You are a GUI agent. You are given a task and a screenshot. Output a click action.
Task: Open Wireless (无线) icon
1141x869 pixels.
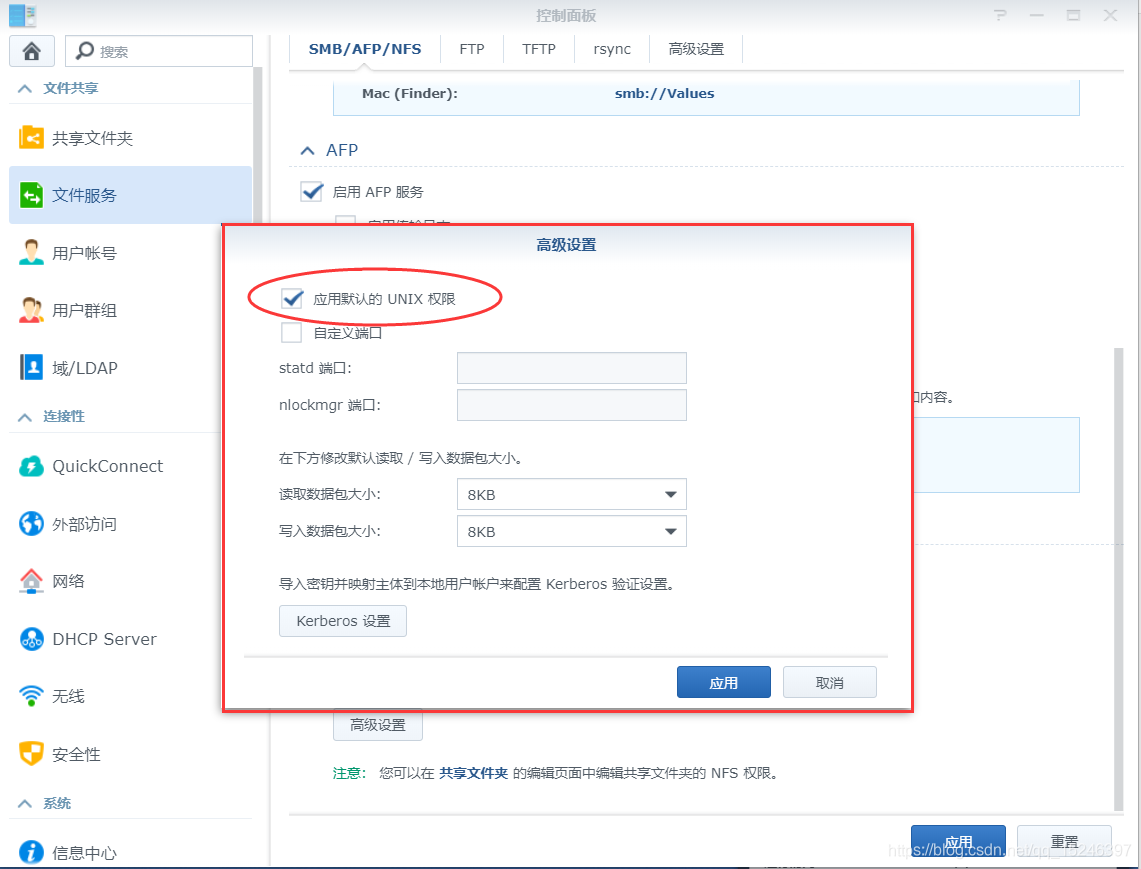coord(31,696)
